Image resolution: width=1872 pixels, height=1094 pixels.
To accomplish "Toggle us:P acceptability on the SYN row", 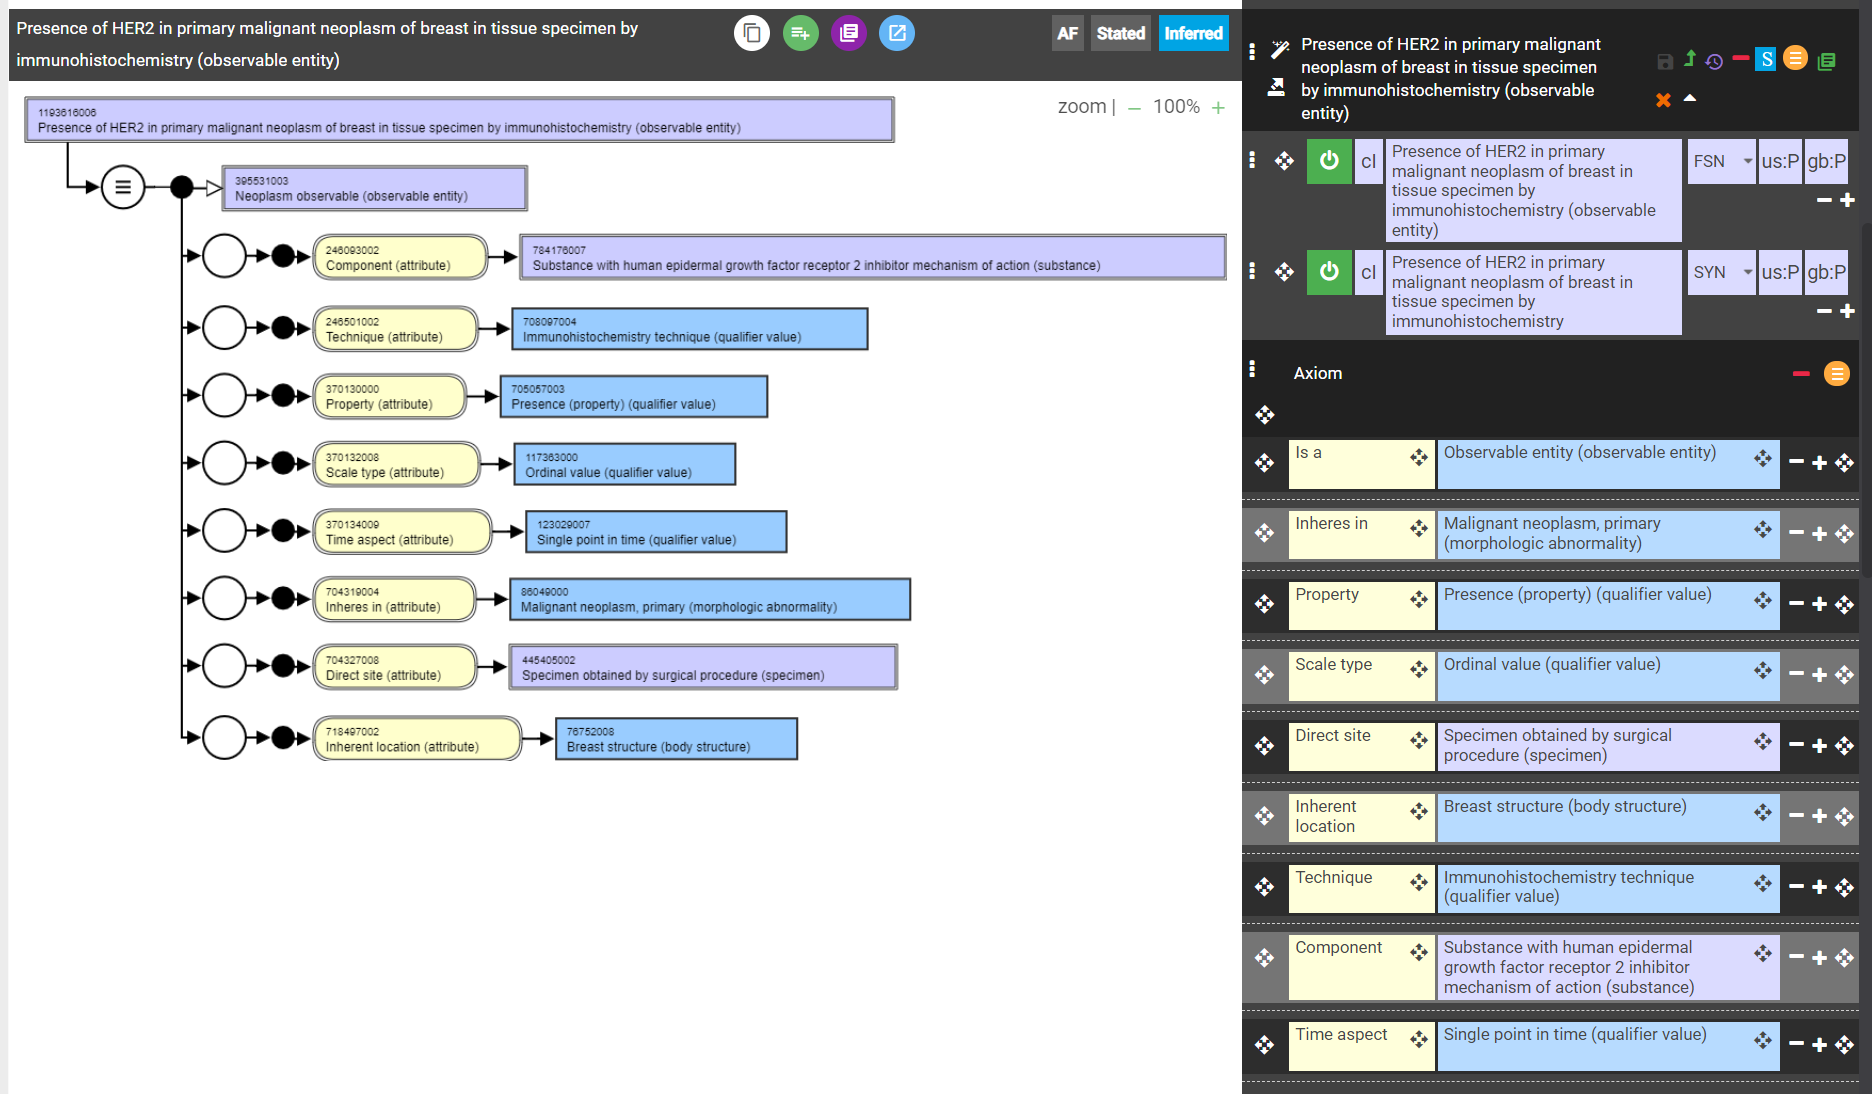I will [x=1780, y=272].
